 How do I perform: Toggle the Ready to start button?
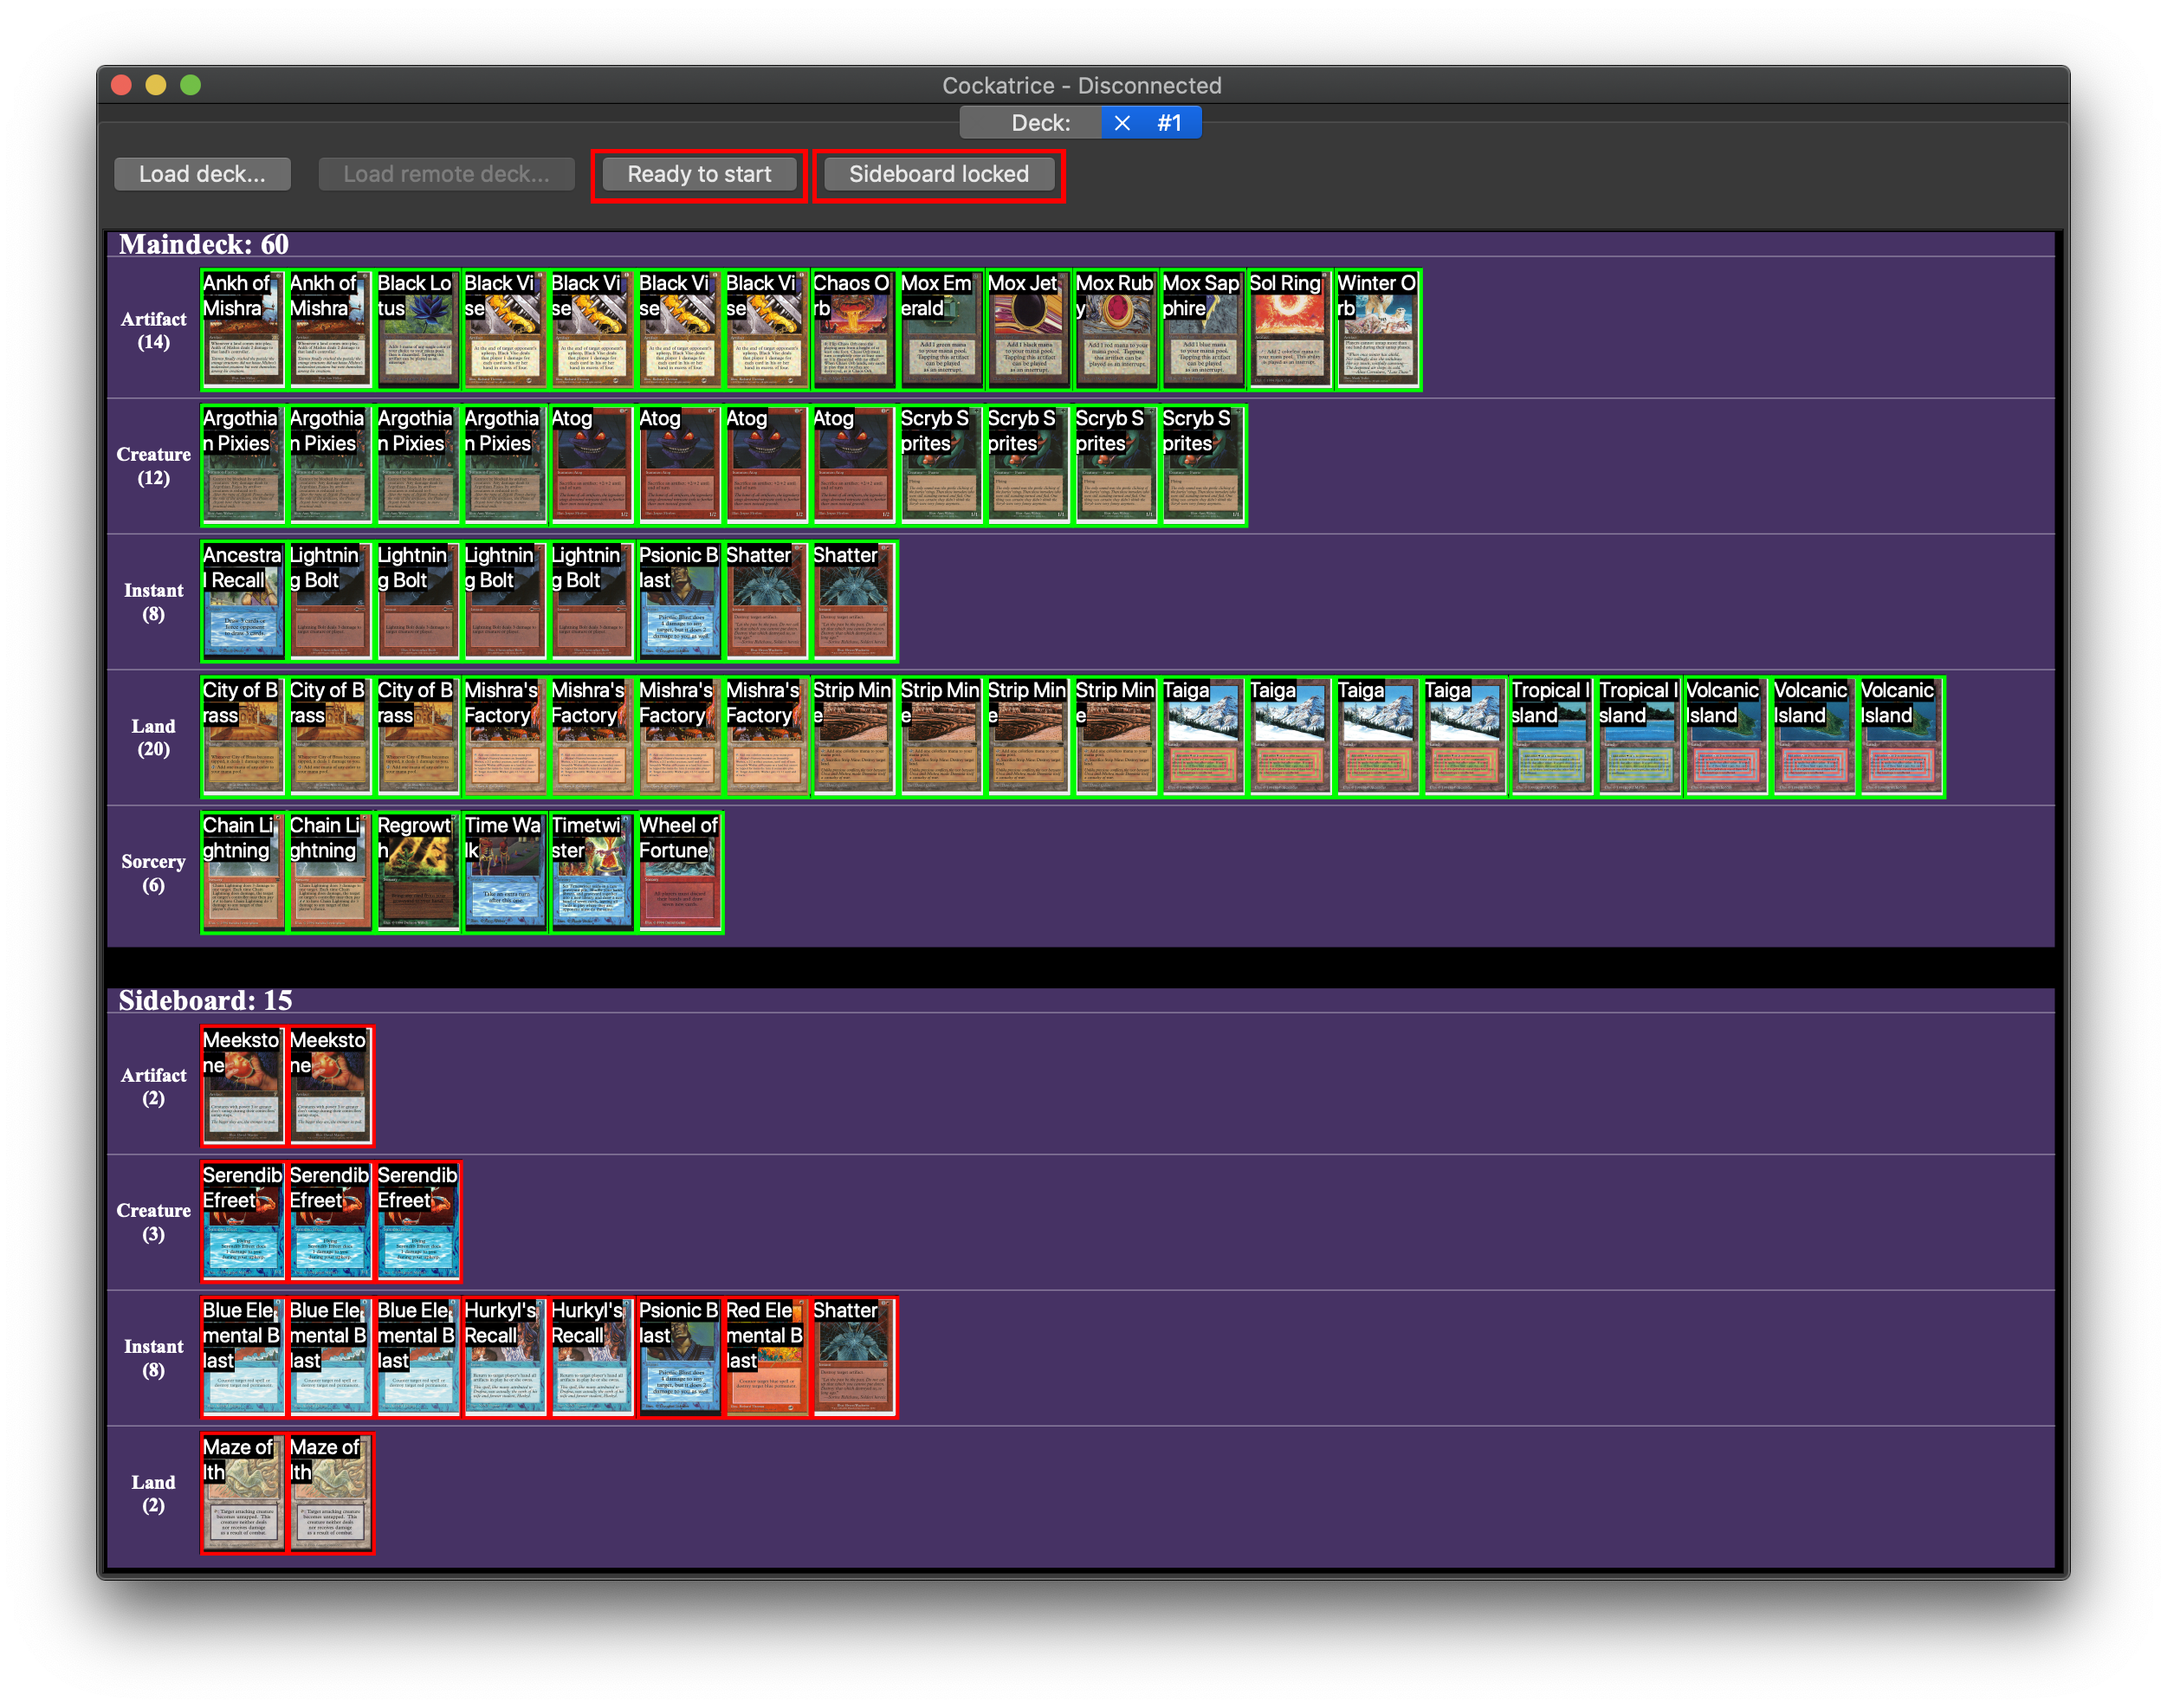coord(699,175)
